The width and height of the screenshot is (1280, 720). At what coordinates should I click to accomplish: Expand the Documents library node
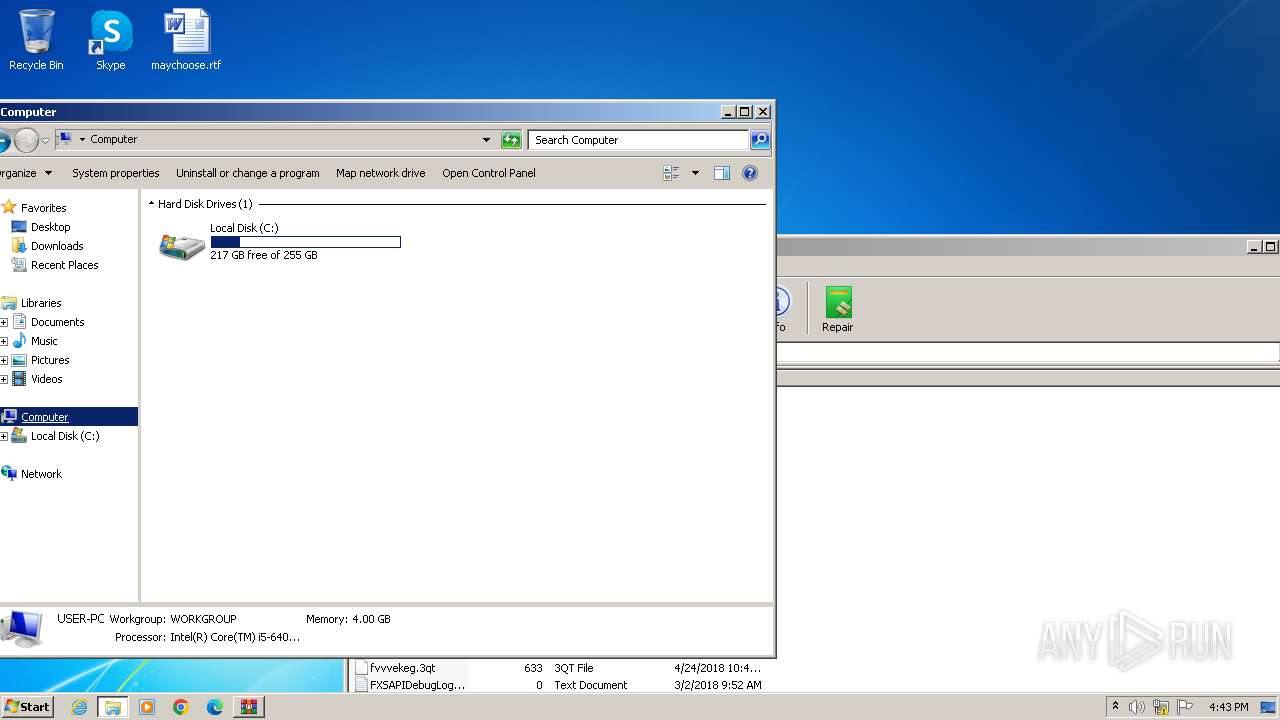pos(4,322)
